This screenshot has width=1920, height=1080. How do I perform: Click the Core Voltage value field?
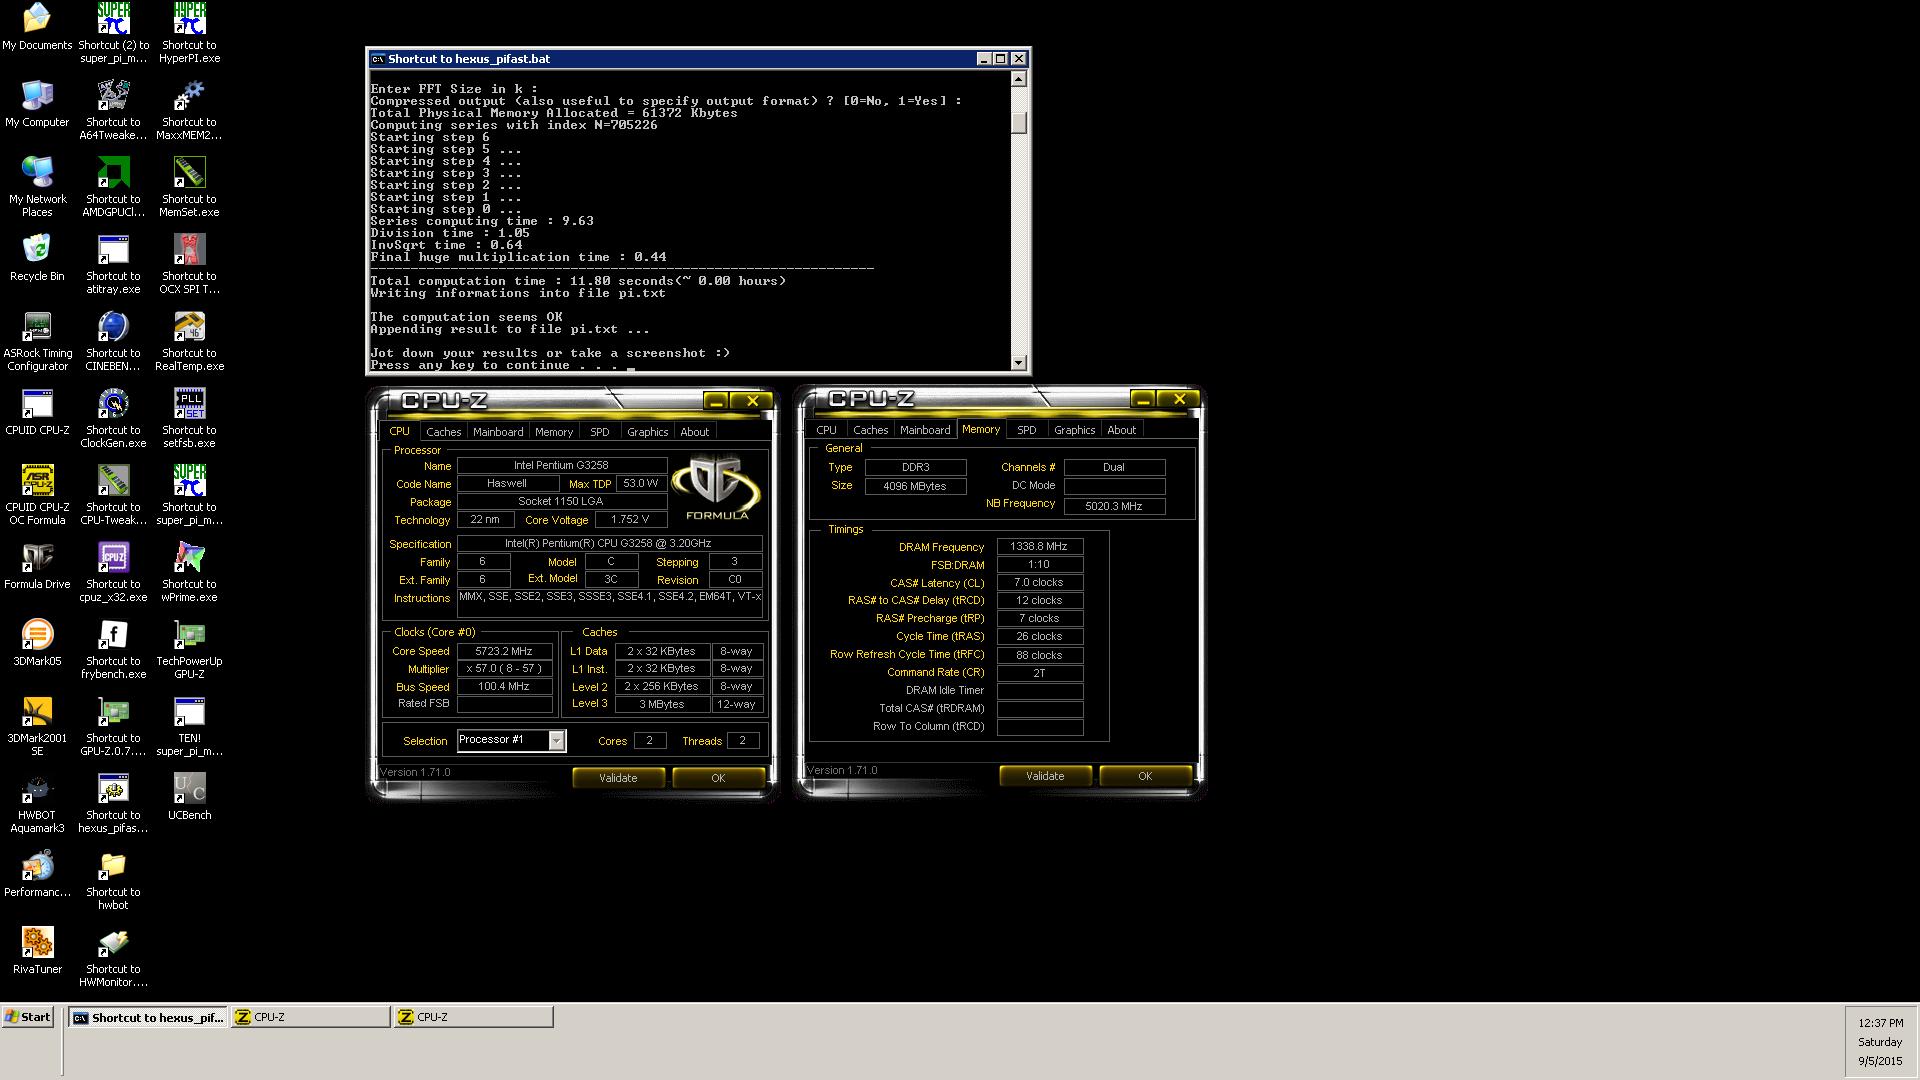click(x=630, y=520)
